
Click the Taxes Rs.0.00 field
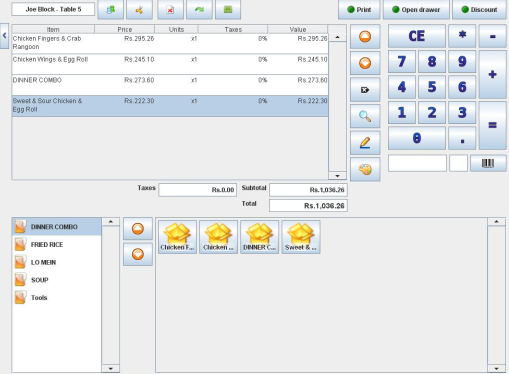click(198, 190)
